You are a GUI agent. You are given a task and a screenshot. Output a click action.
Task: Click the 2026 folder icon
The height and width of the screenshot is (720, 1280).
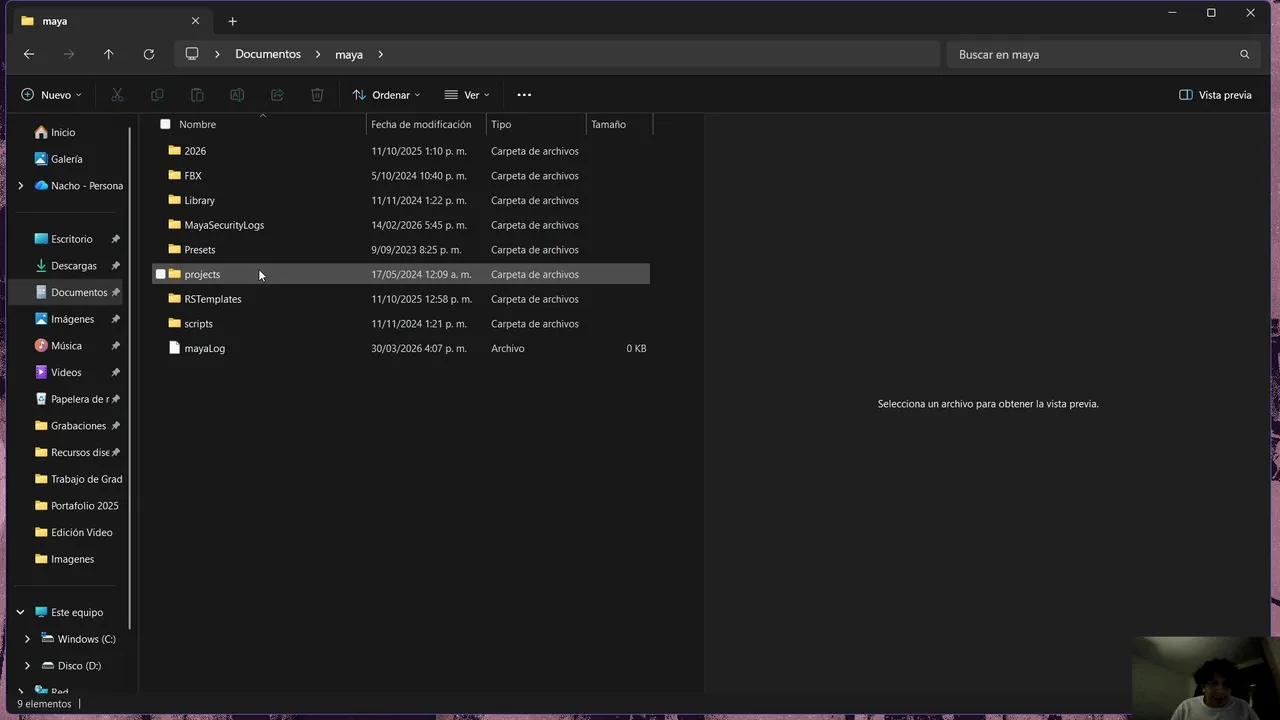tap(174, 151)
